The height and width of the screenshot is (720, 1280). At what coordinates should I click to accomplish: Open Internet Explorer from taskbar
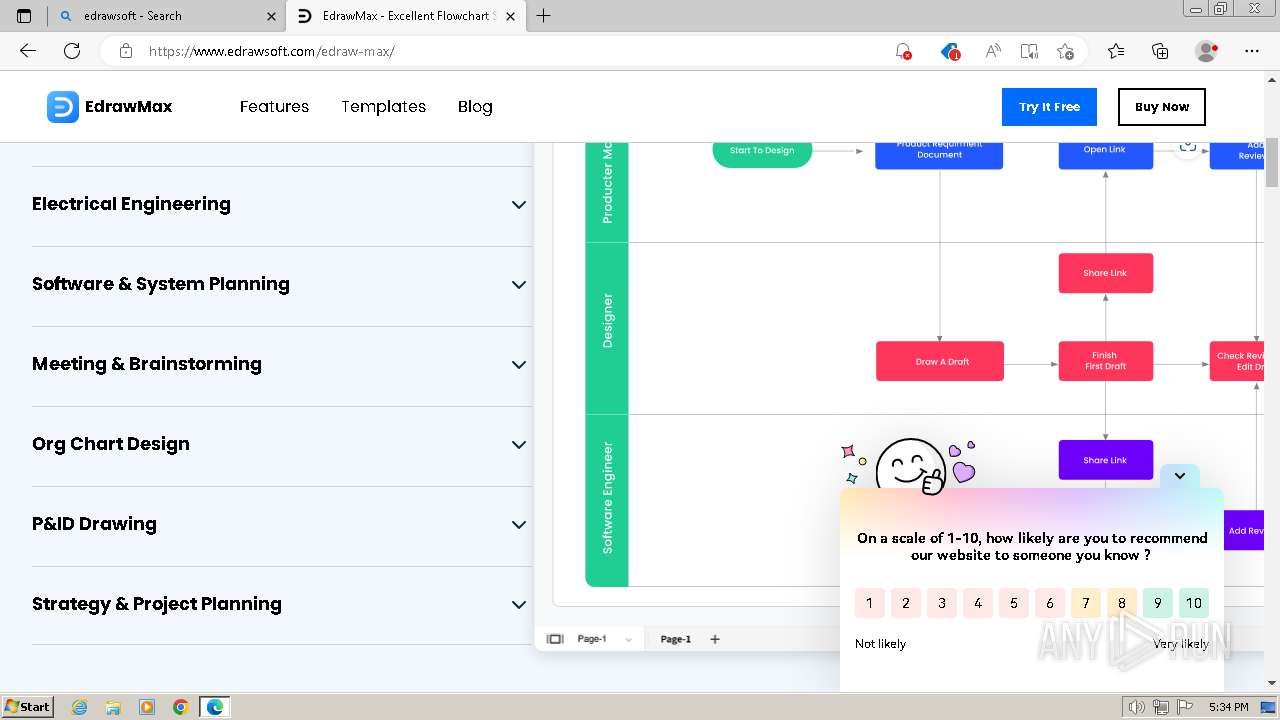(79, 707)
